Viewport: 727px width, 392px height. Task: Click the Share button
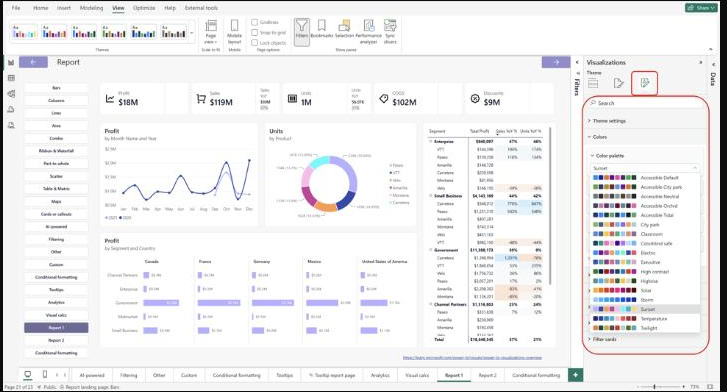[x=701, y=7]
